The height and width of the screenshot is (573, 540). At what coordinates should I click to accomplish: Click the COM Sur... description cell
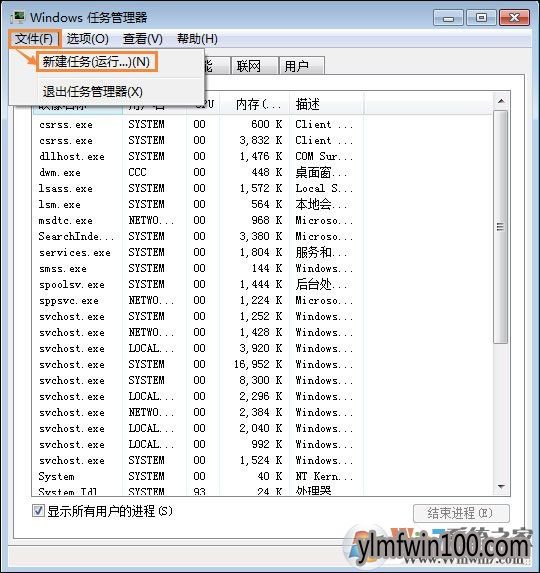[324, 156]
